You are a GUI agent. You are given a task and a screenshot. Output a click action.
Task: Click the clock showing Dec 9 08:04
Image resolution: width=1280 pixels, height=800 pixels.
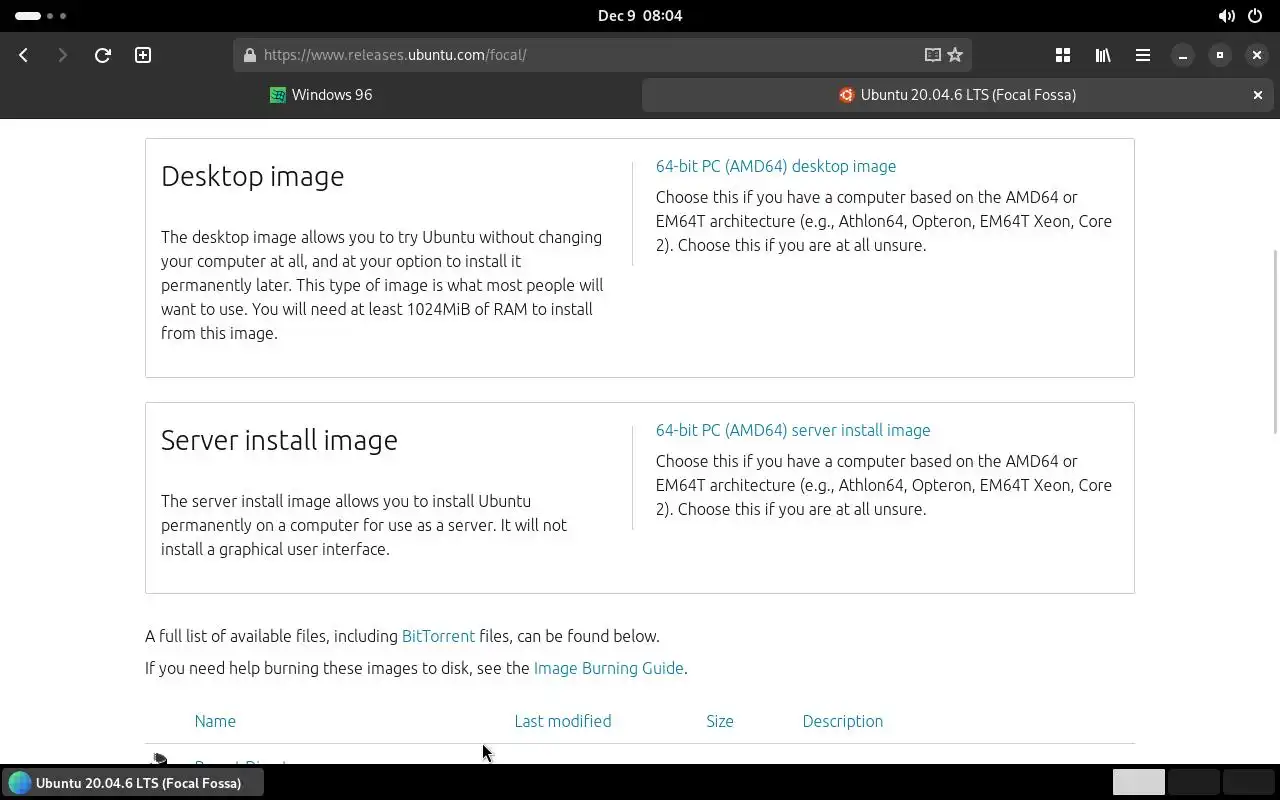[x=640, y=16]
